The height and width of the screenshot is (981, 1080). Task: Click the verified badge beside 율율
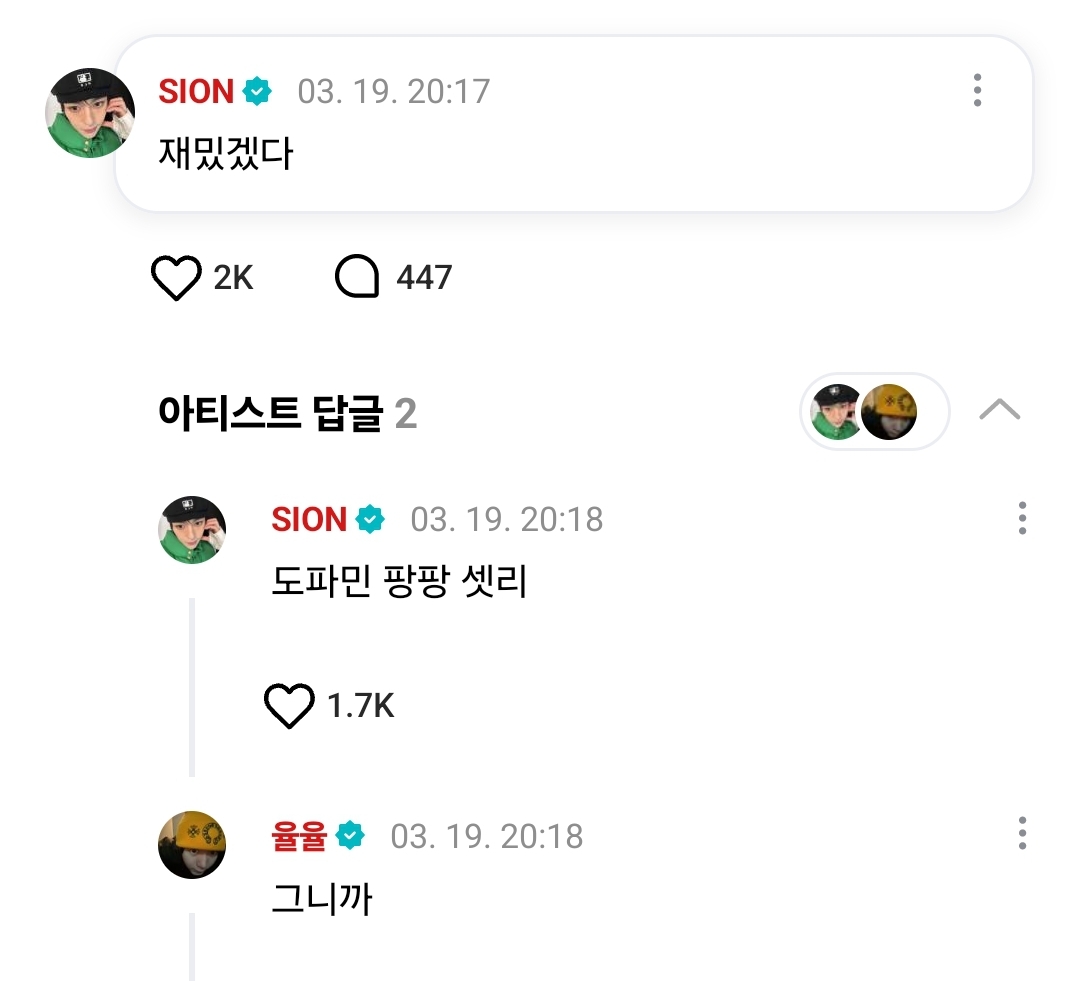350,836
